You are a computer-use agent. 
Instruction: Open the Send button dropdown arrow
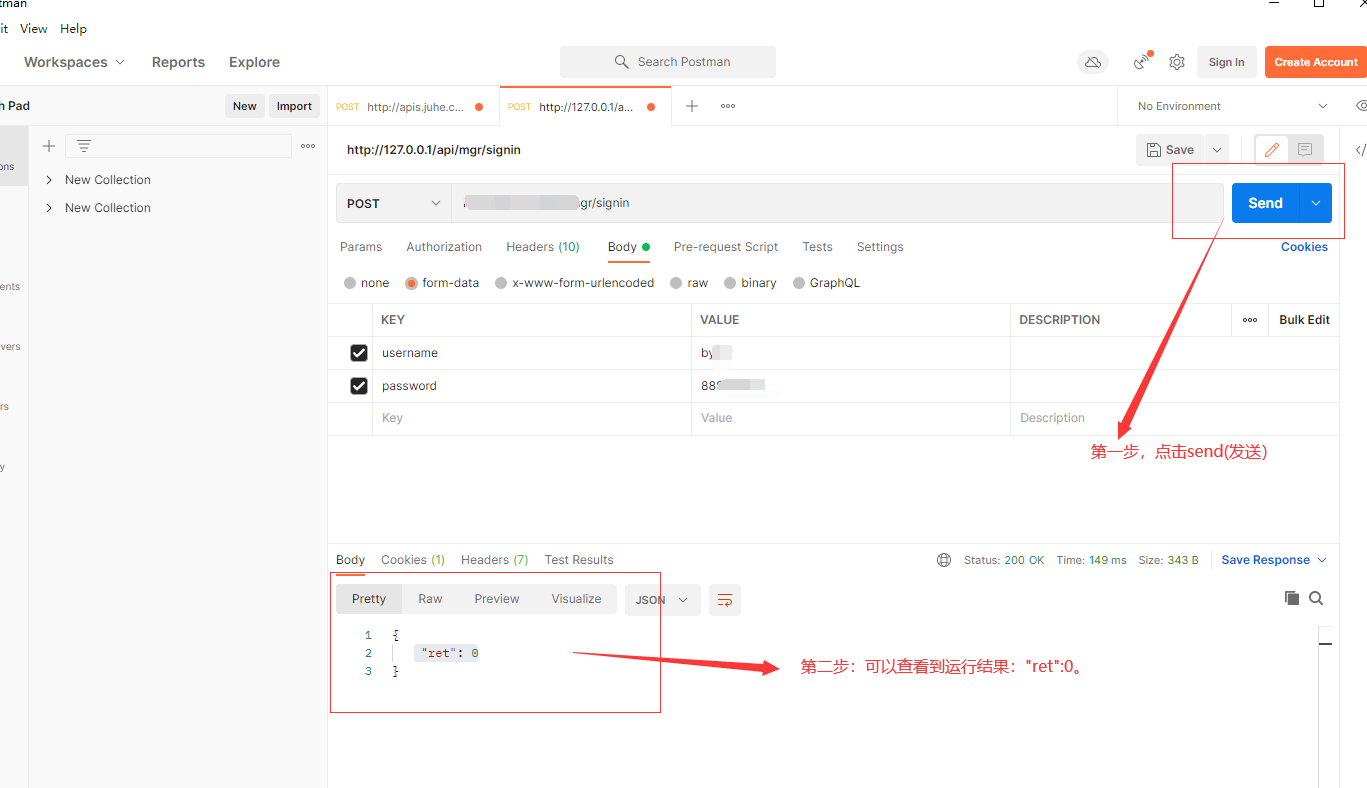point(1315,203)
